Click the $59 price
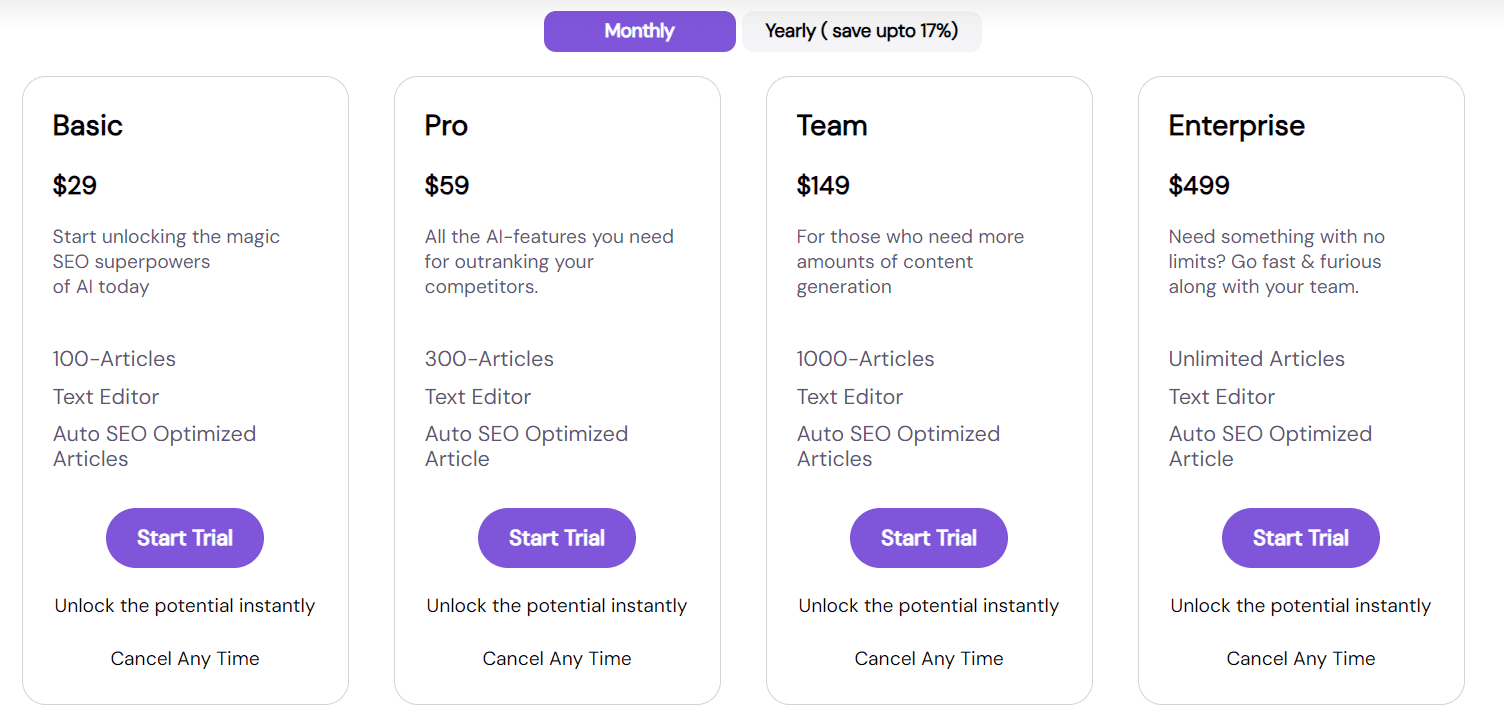The width and height of the screenshot is (1504, 719). [447, 186]
